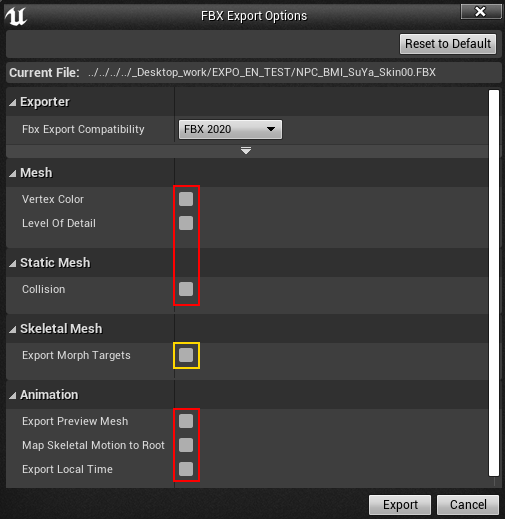The height and width of the screenshot is (519, 505).
Task: Tick the Export Preview Mesh checkbox
Action: (x=186, y=421)
